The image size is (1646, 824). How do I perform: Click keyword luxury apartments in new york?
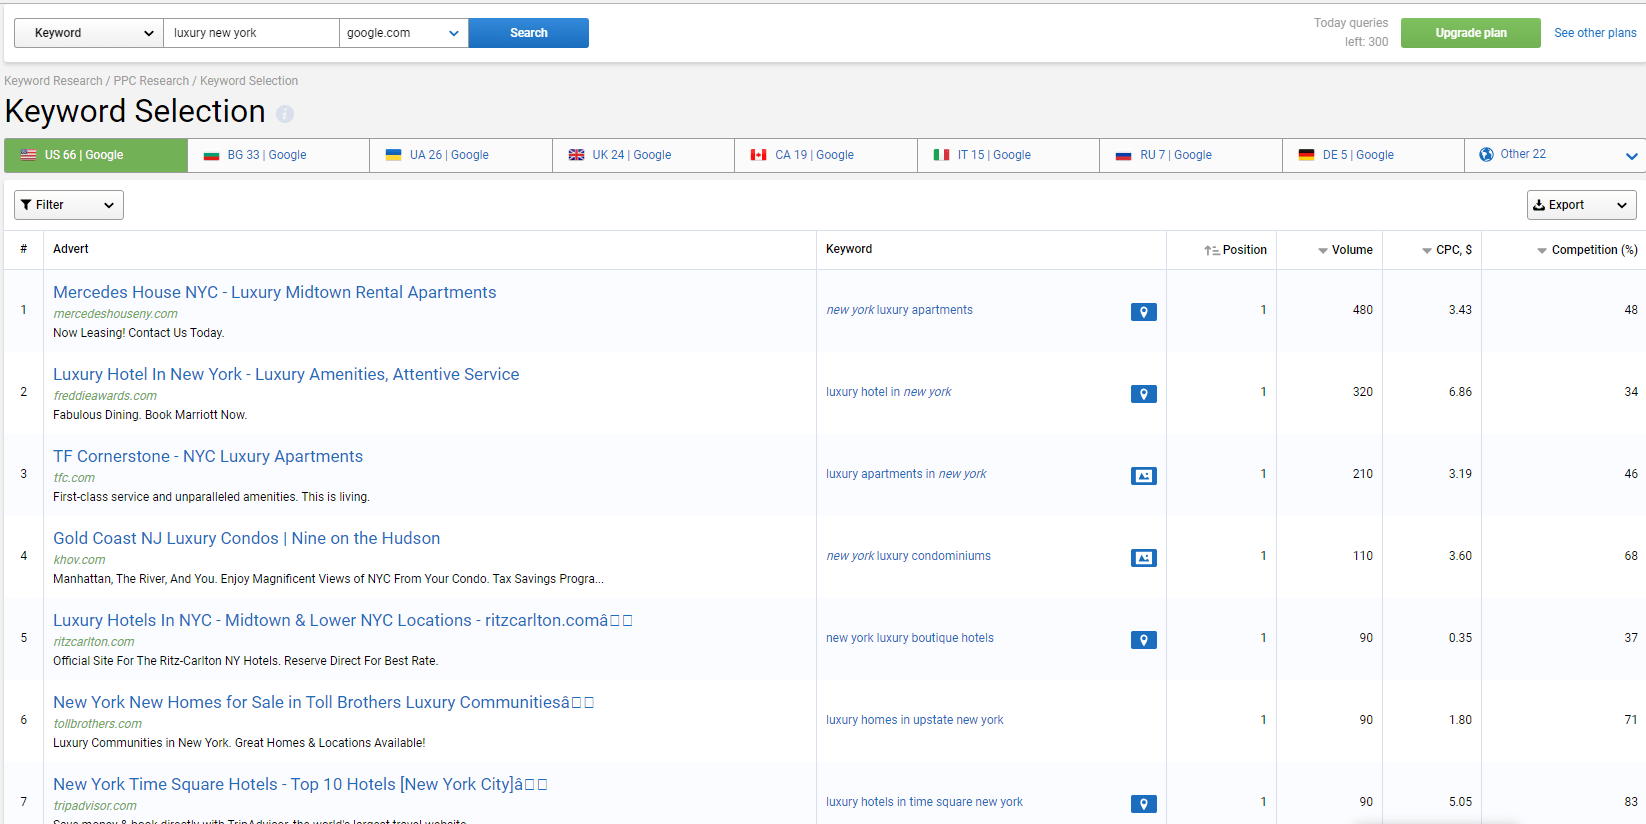[x=906, y=474]
